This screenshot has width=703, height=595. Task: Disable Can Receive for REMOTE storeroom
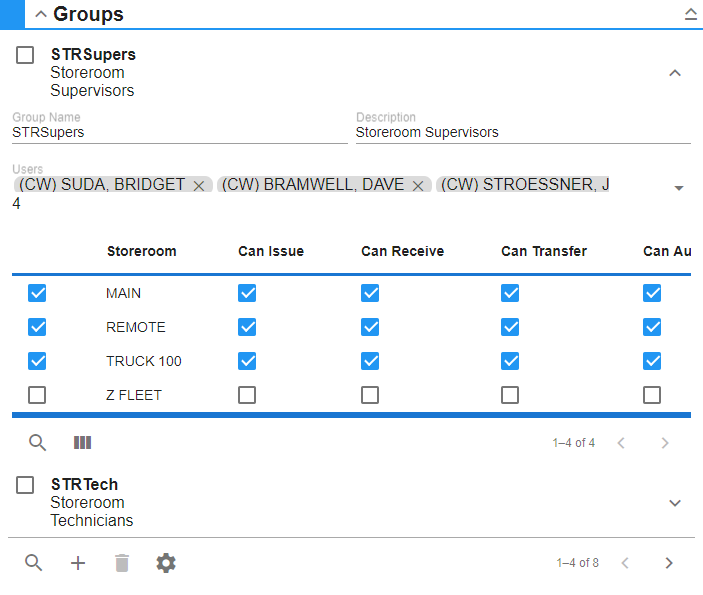click(x=370, y=327)
